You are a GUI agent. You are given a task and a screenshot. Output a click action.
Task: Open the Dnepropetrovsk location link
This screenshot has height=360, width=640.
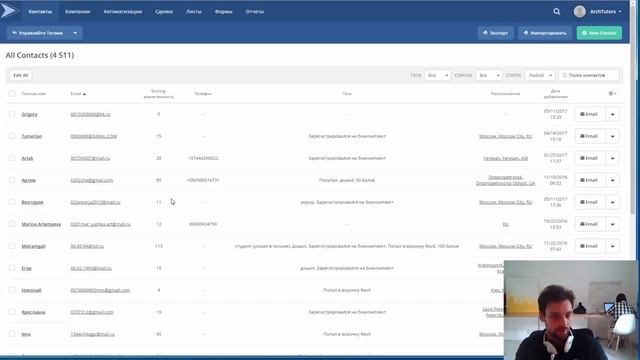[505, 180]
